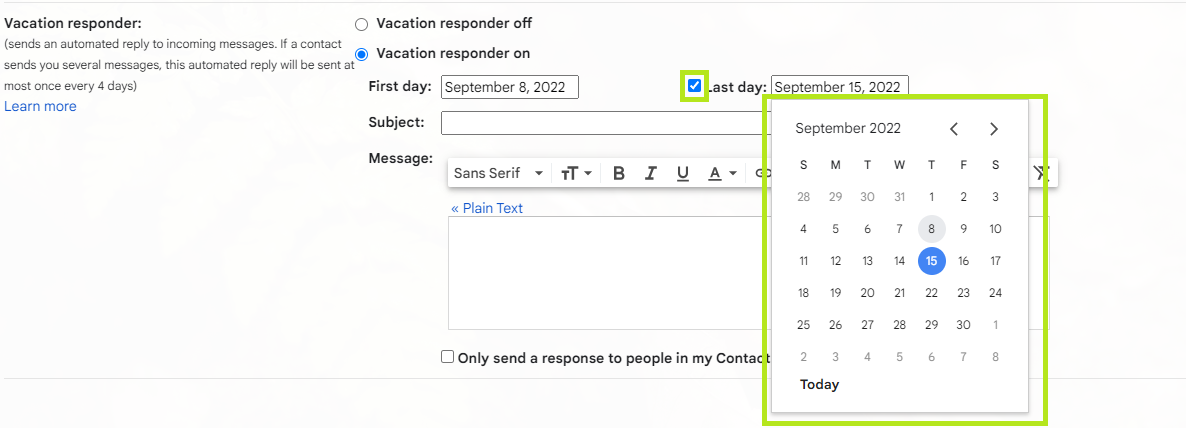Open the Sans Serif font dropdown
The height and width of the screenshot is (428, 1186).
(498, 173)
